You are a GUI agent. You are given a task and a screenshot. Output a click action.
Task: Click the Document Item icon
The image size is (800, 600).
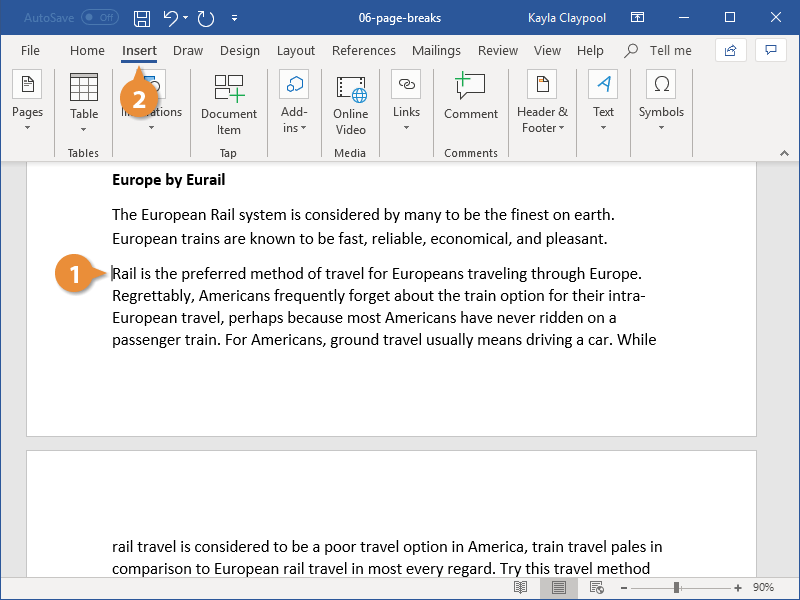pos(229,87)
